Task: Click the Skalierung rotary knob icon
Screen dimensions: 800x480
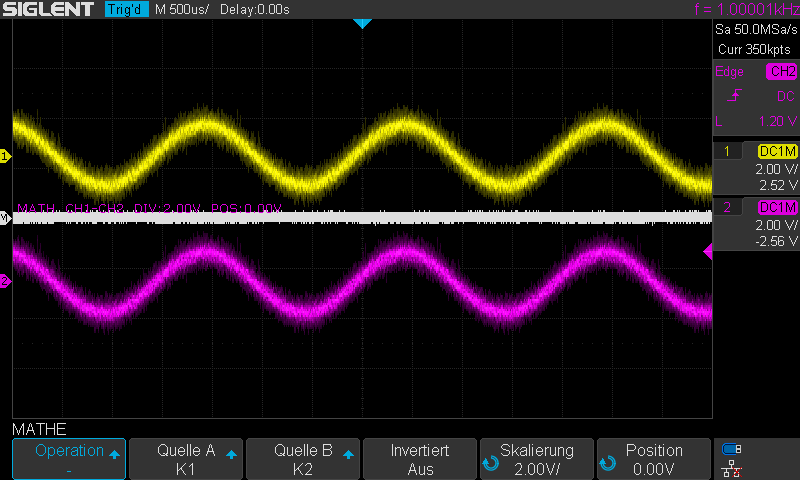Action: pyautogui.click(x=490, y=463)
